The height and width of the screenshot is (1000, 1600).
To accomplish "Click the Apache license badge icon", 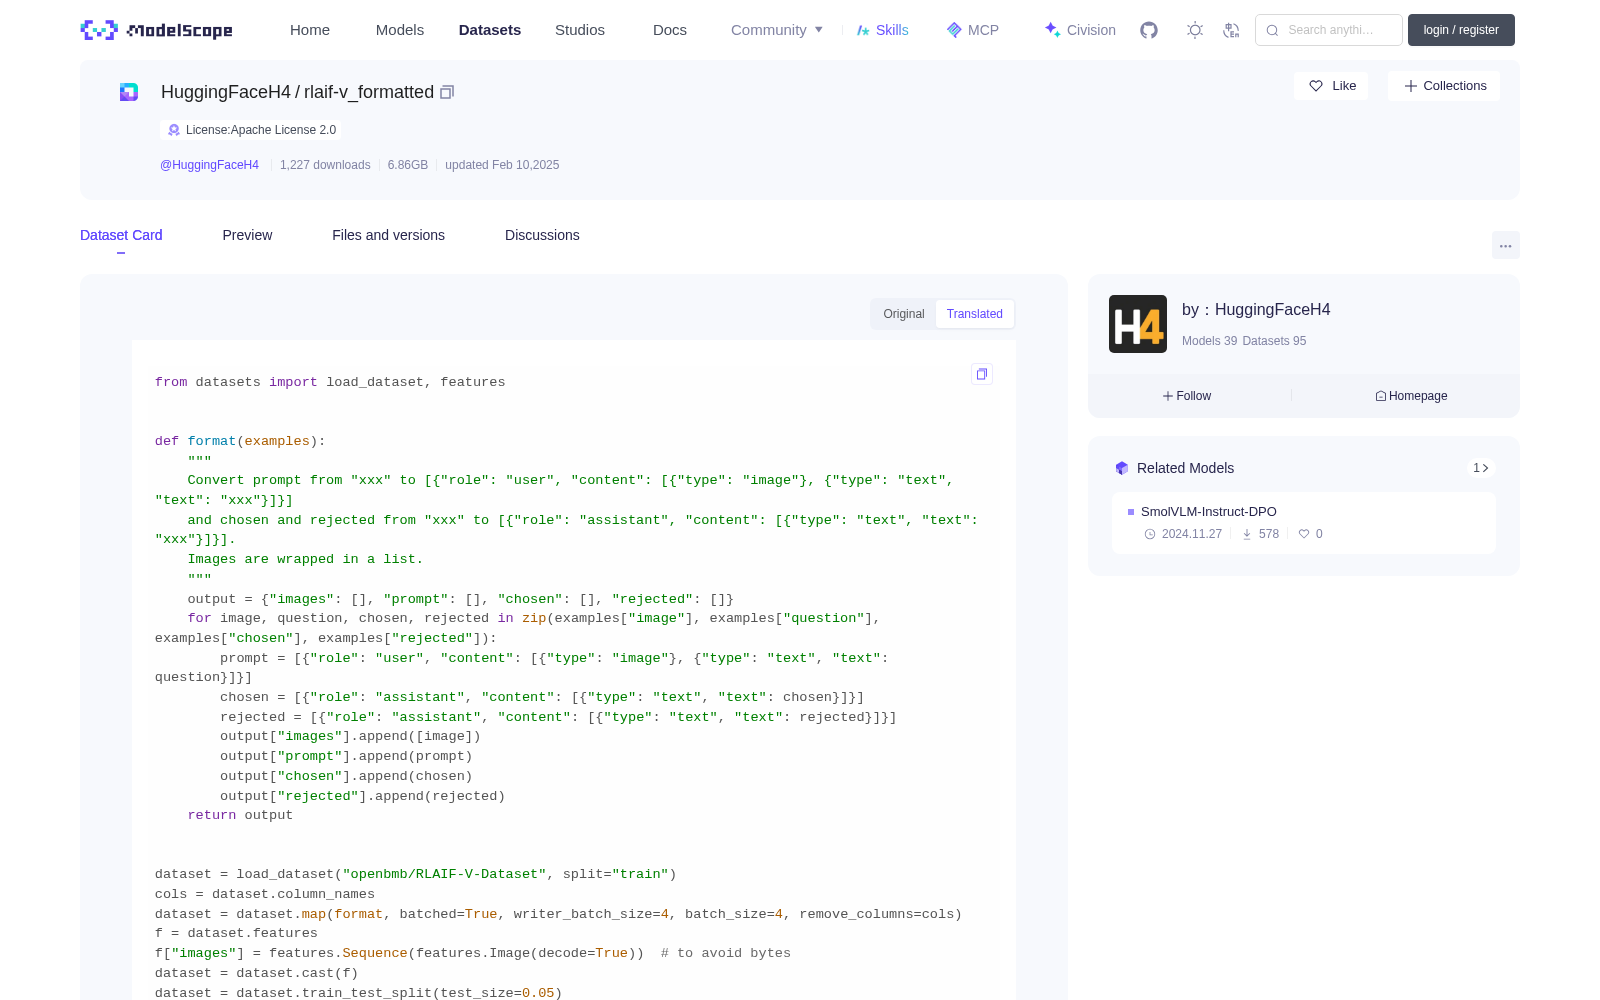I will coord(174,130).
